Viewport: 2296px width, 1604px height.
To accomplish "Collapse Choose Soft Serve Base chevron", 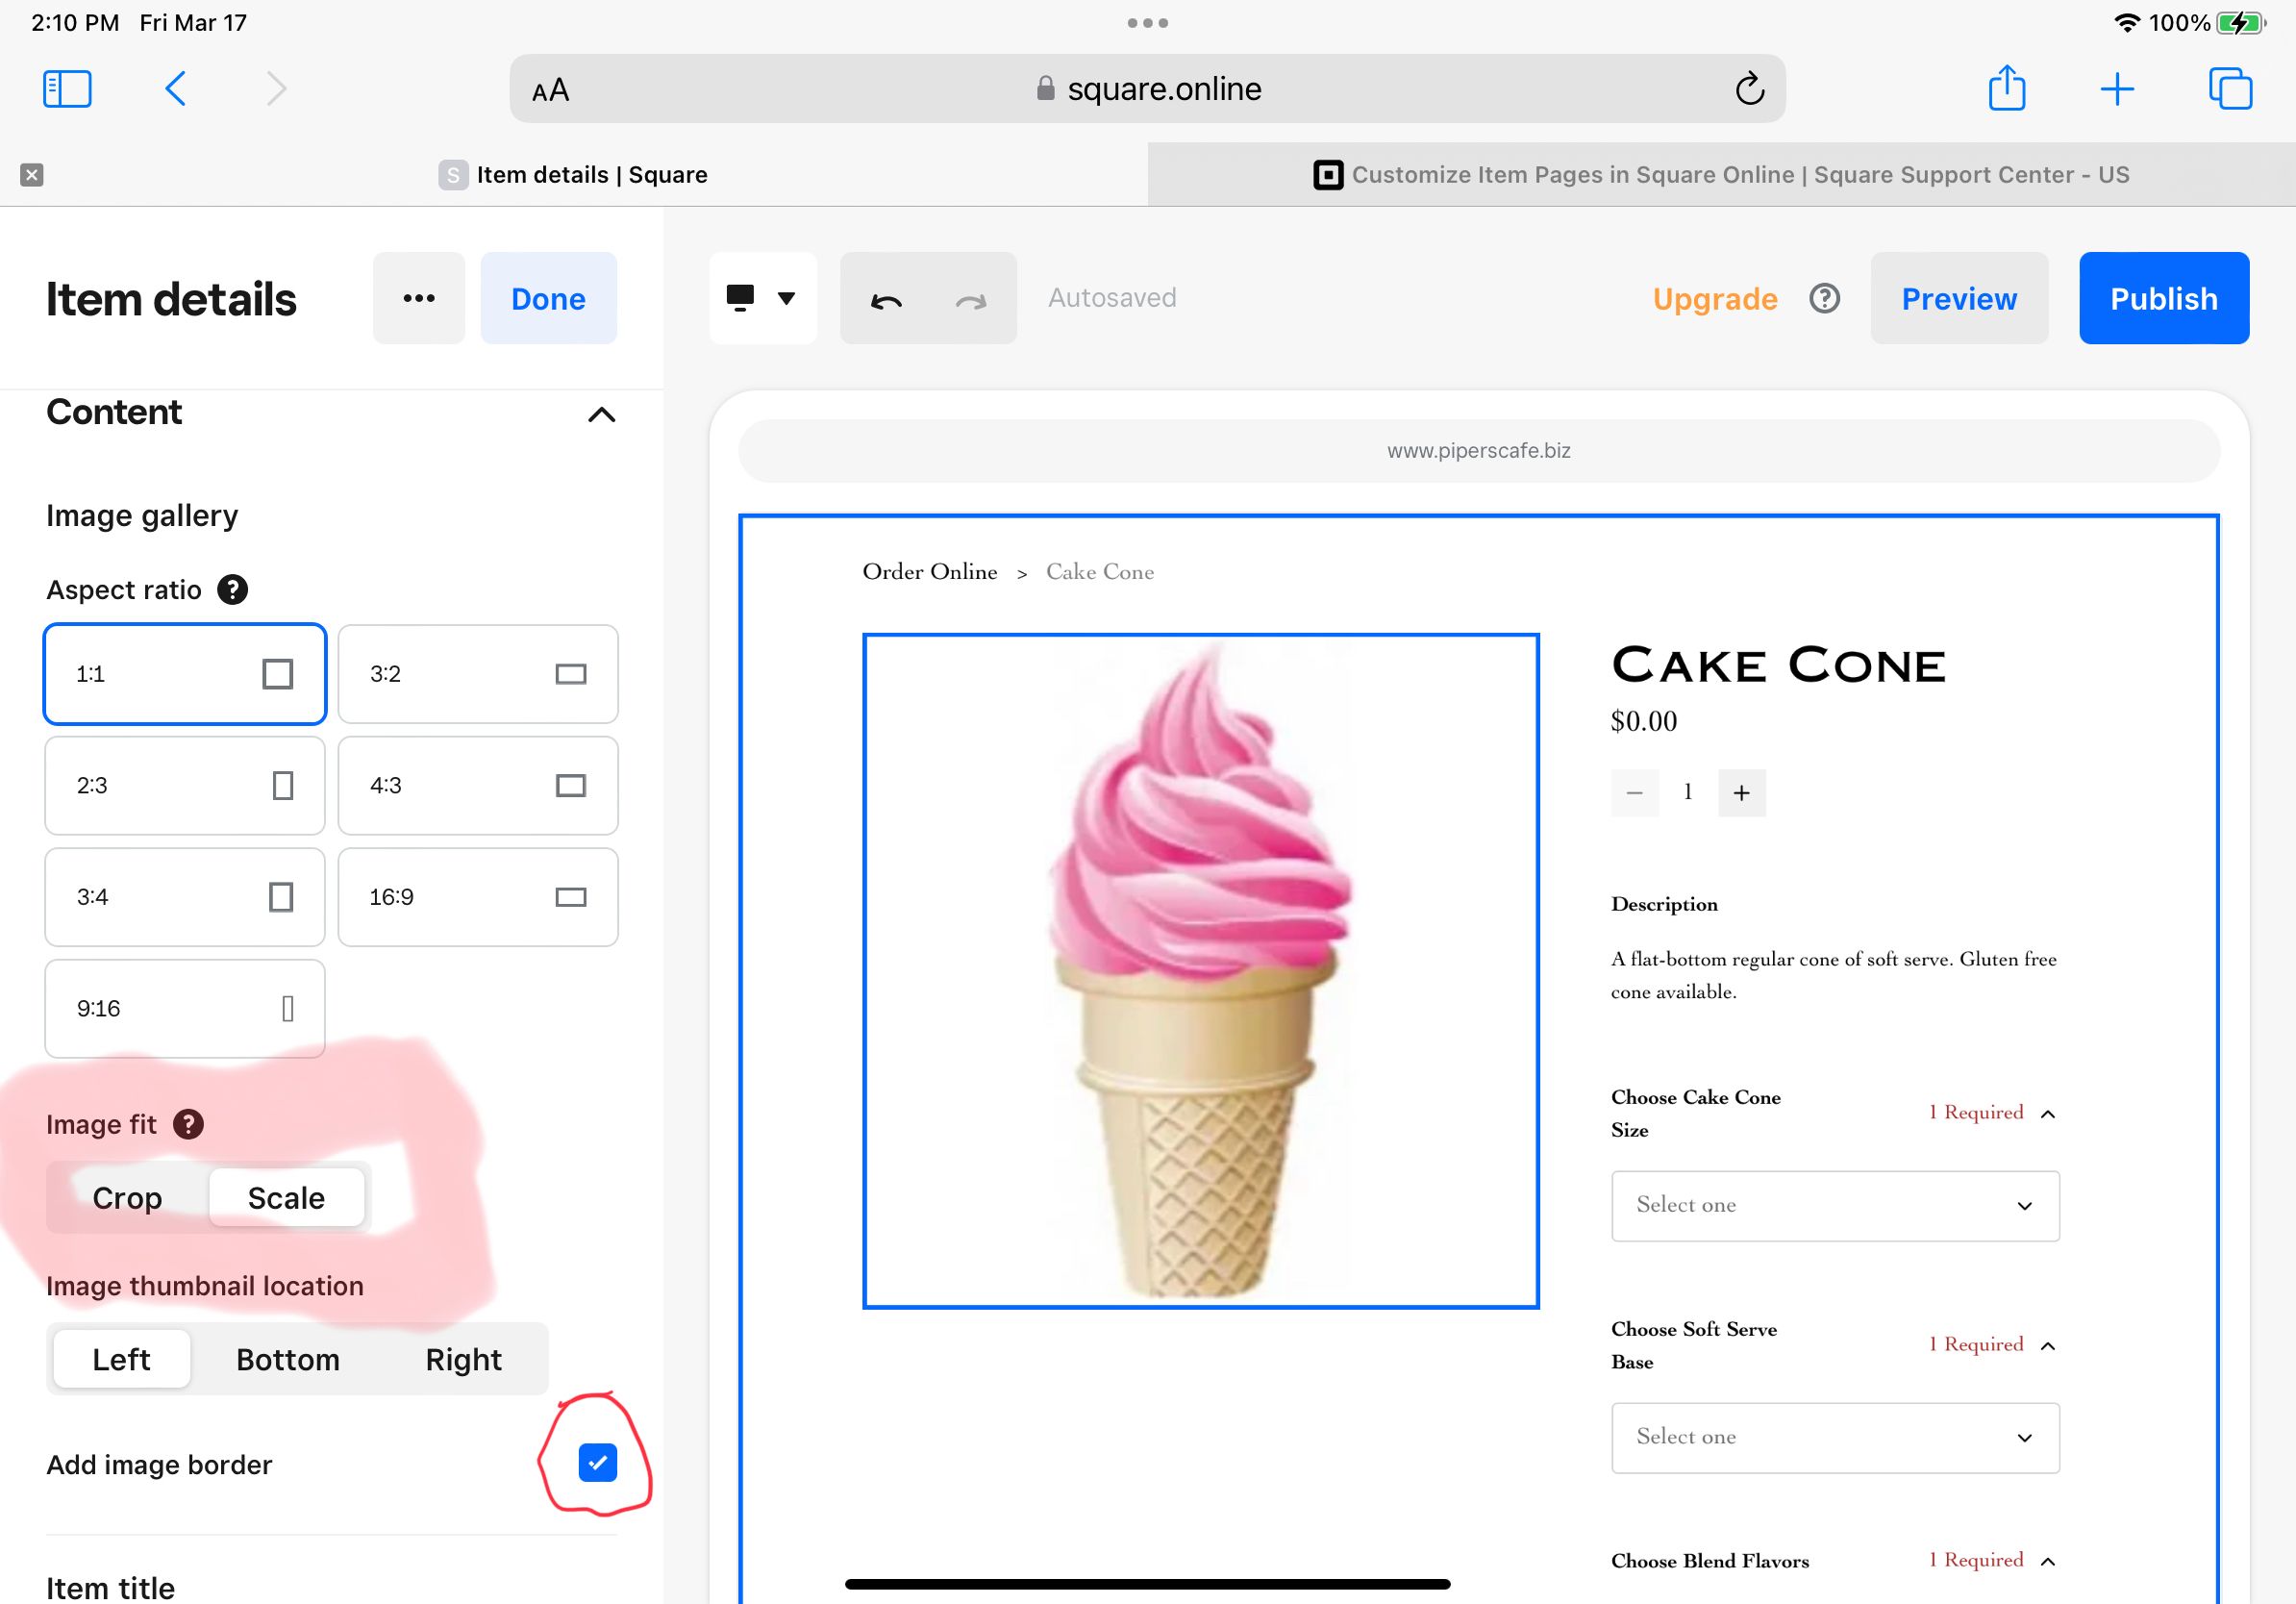I will (2047, 1346).
